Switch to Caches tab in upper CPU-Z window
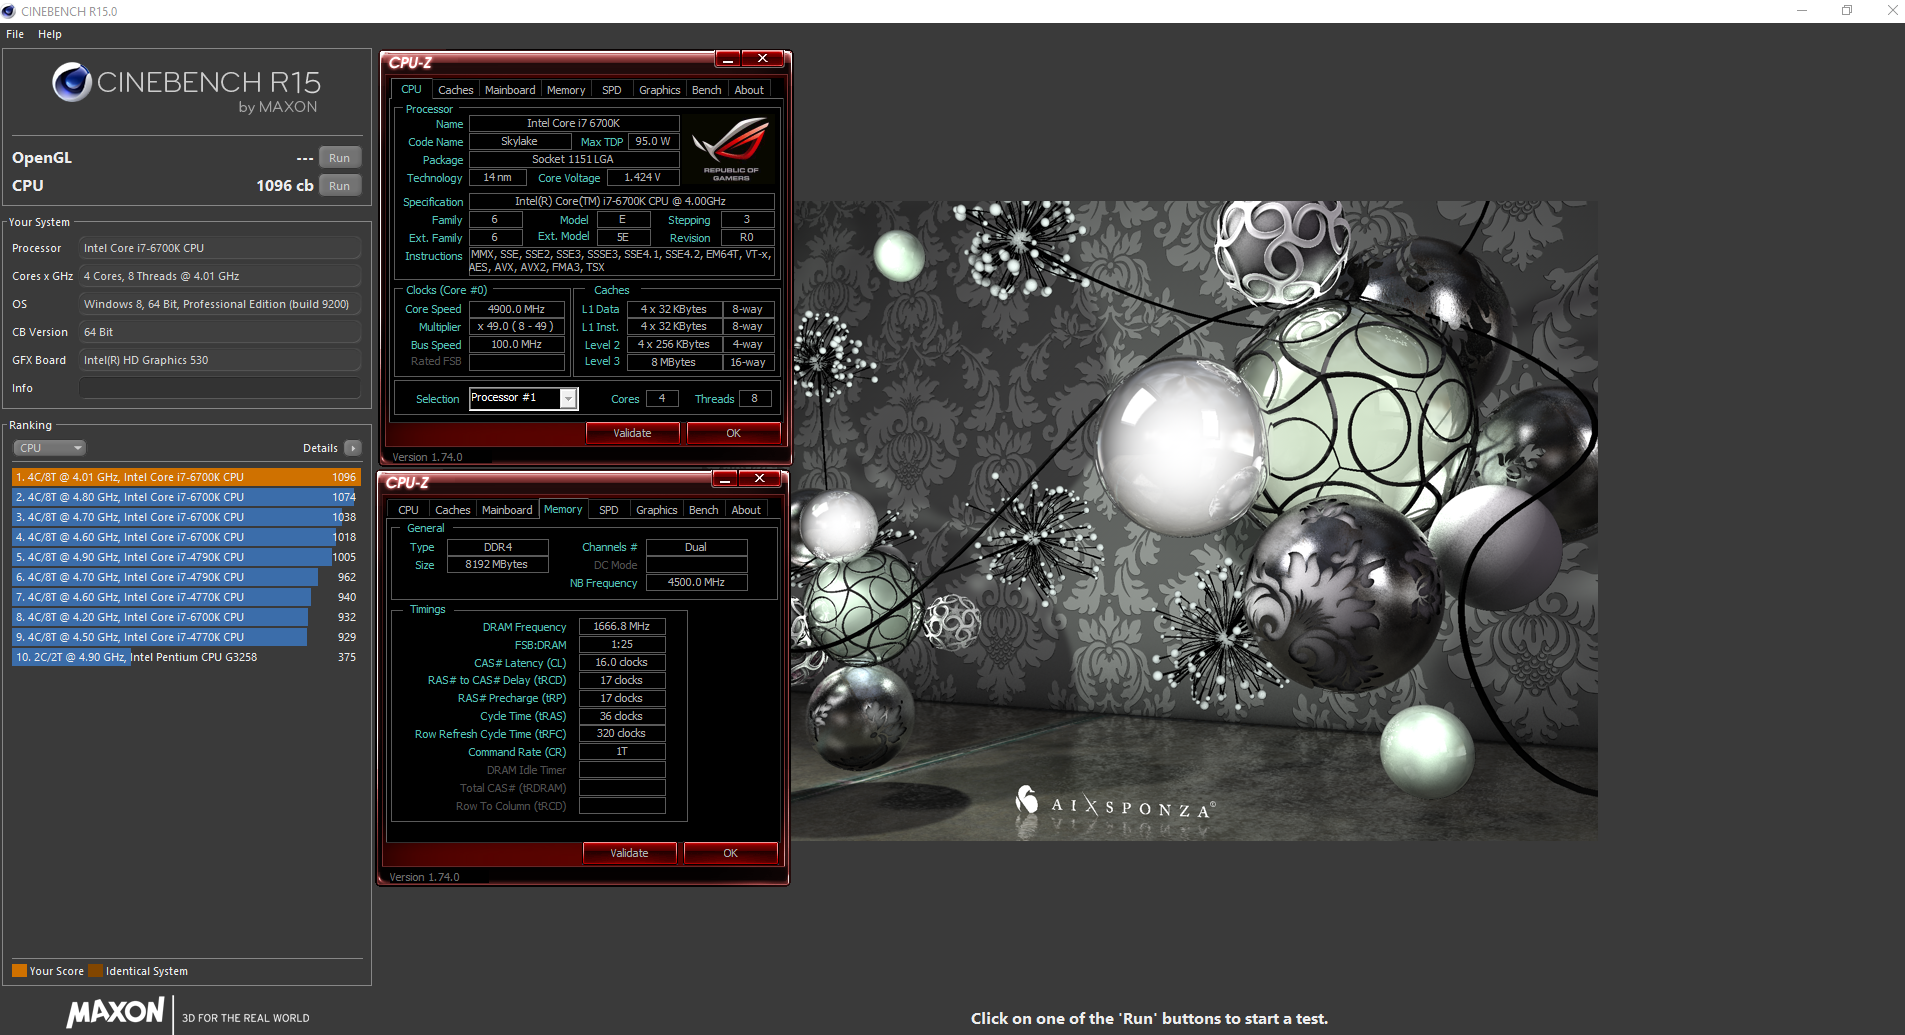Viewport: 1905px width, 1035px height. pos(456,90)
